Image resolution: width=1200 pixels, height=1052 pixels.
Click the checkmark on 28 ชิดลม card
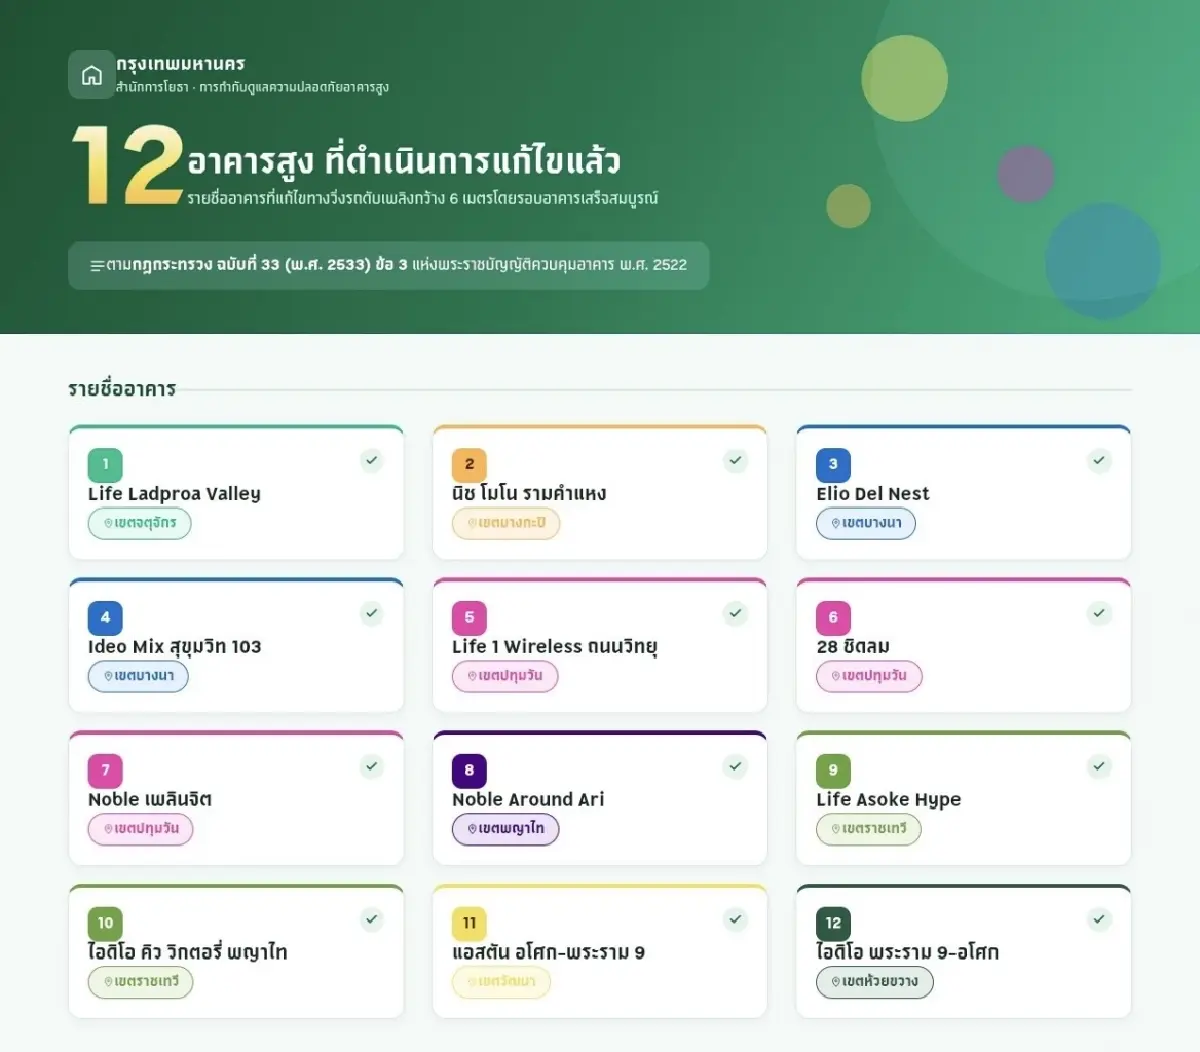[x=1099, y=613]
